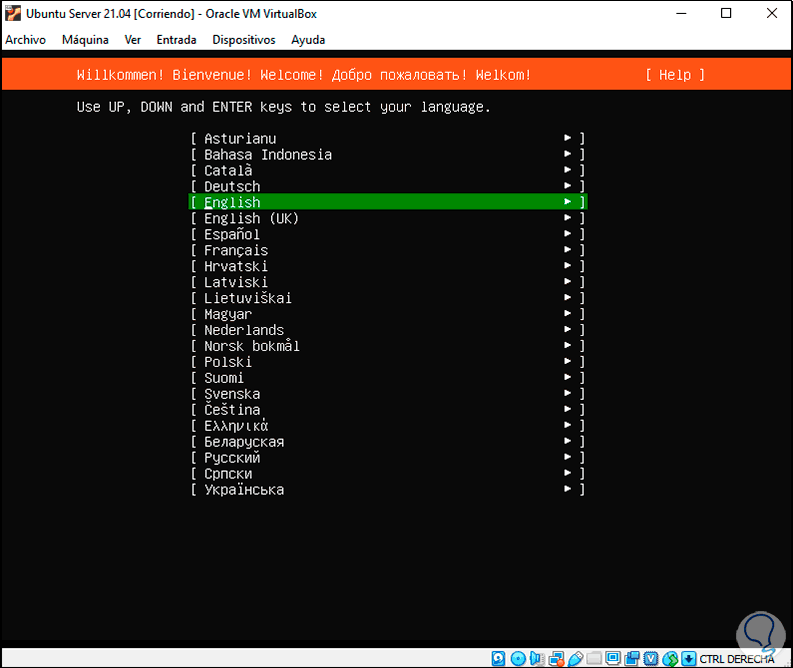Click the arrow on the Français row
The height and width of the screenshot is (668, 793).
tap(567, 249)
